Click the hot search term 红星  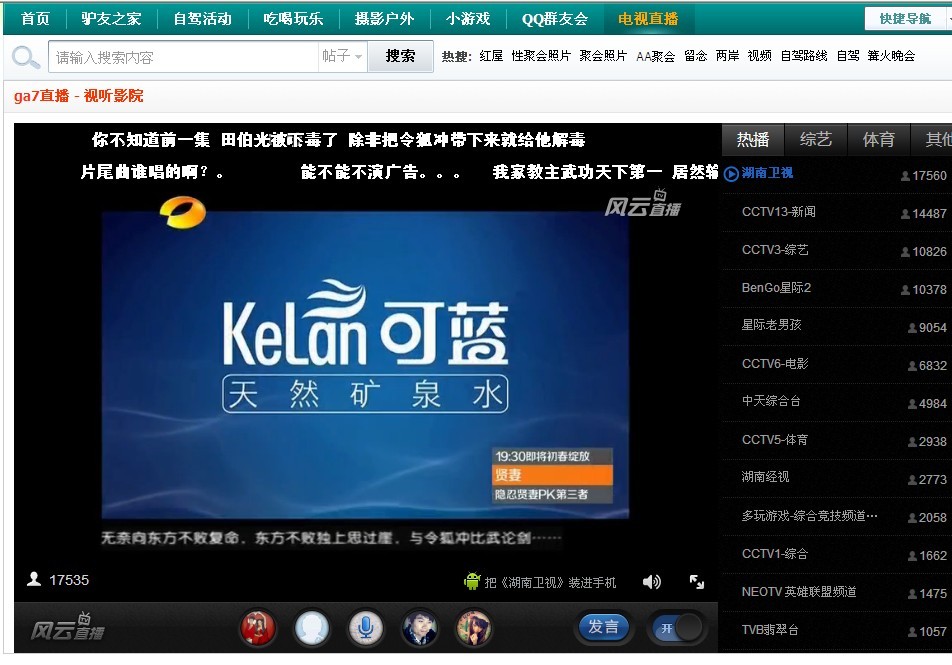[491, 56]
